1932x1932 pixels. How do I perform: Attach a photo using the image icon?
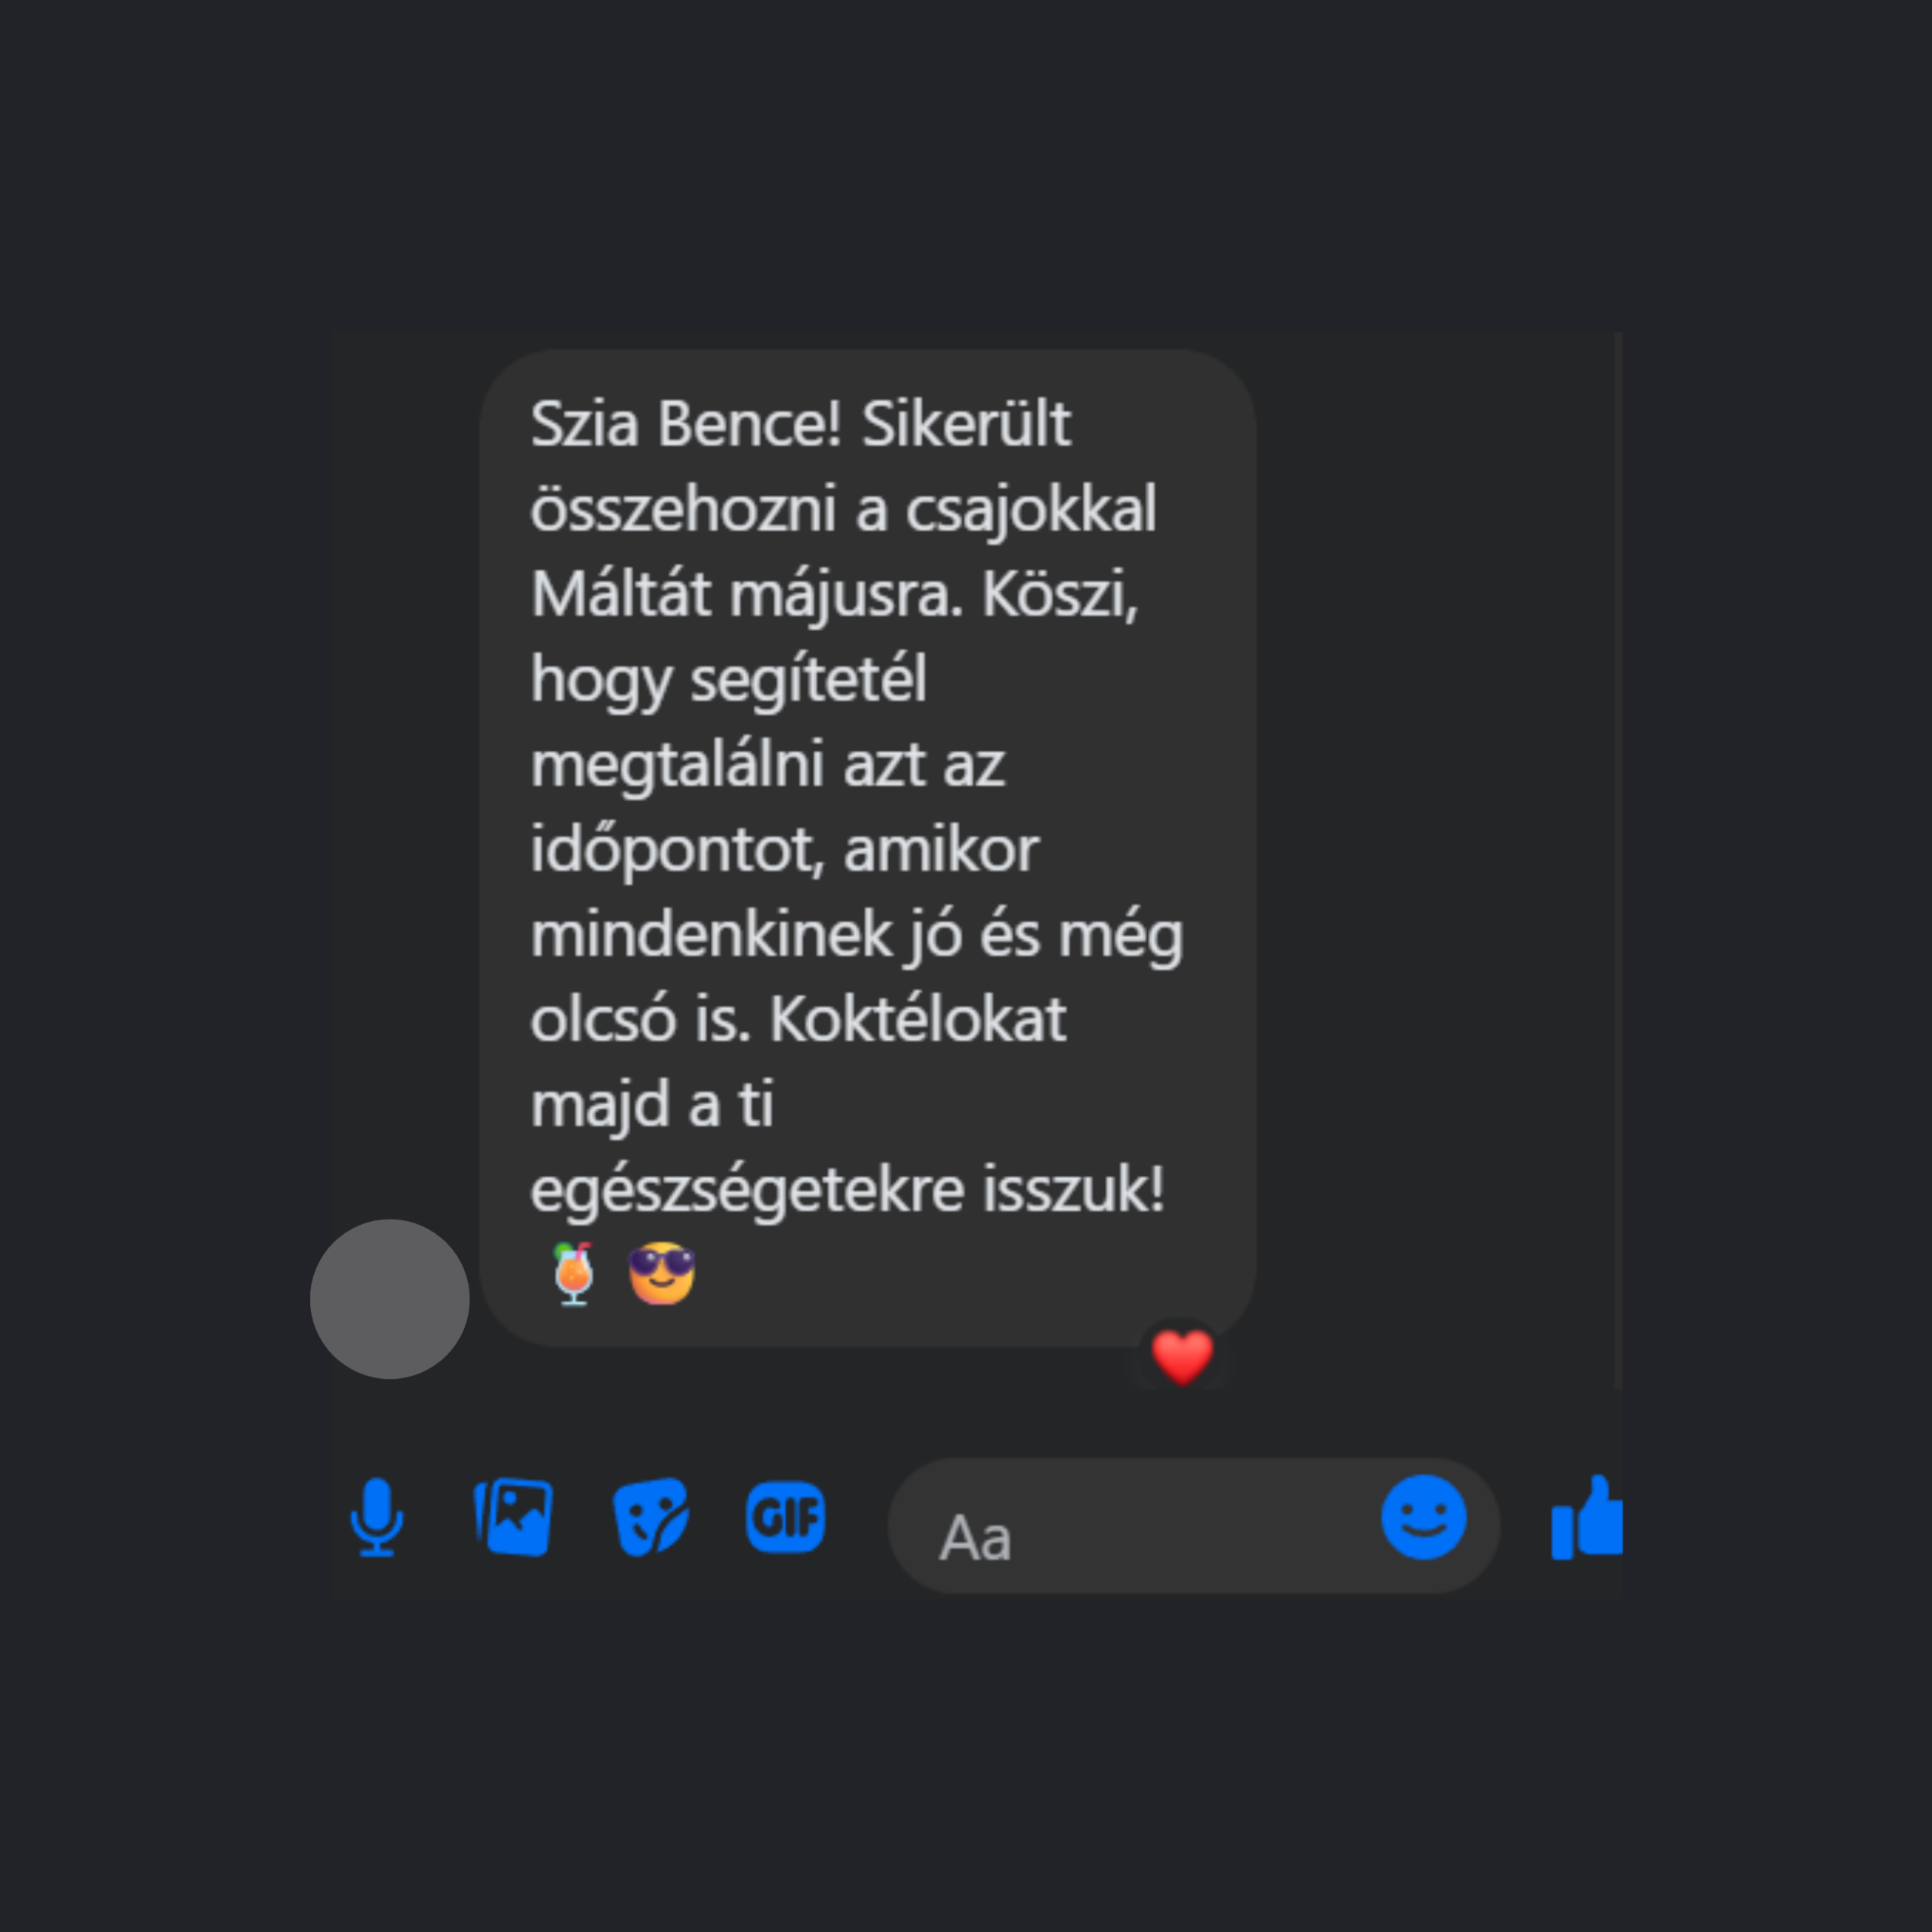click(x=513, y=1517)
